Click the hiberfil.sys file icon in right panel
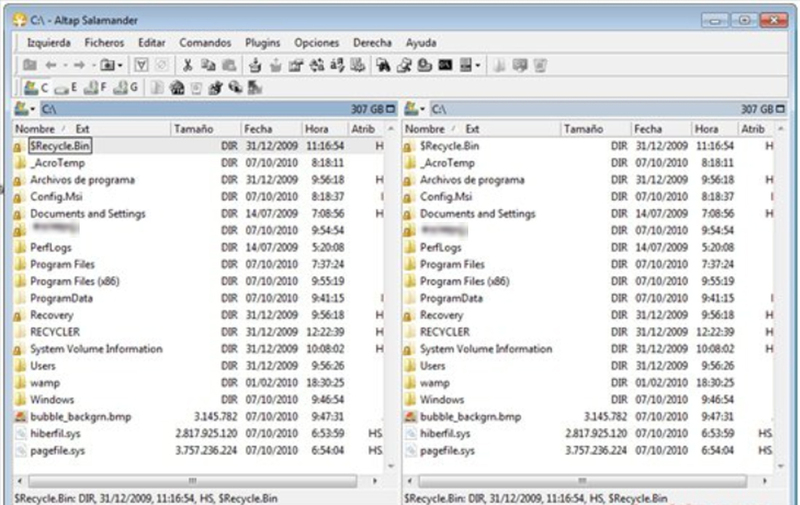800x505 pixels. pyautogui.click(x=410, y=434)
